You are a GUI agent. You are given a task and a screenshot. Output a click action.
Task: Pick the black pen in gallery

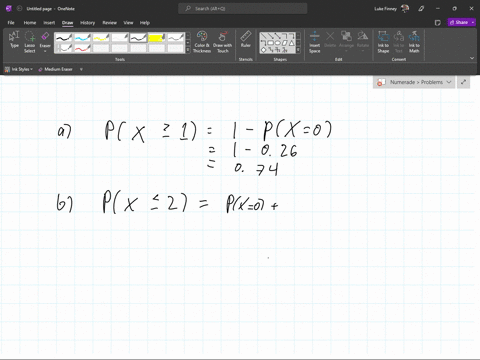(x=63, y=38)
